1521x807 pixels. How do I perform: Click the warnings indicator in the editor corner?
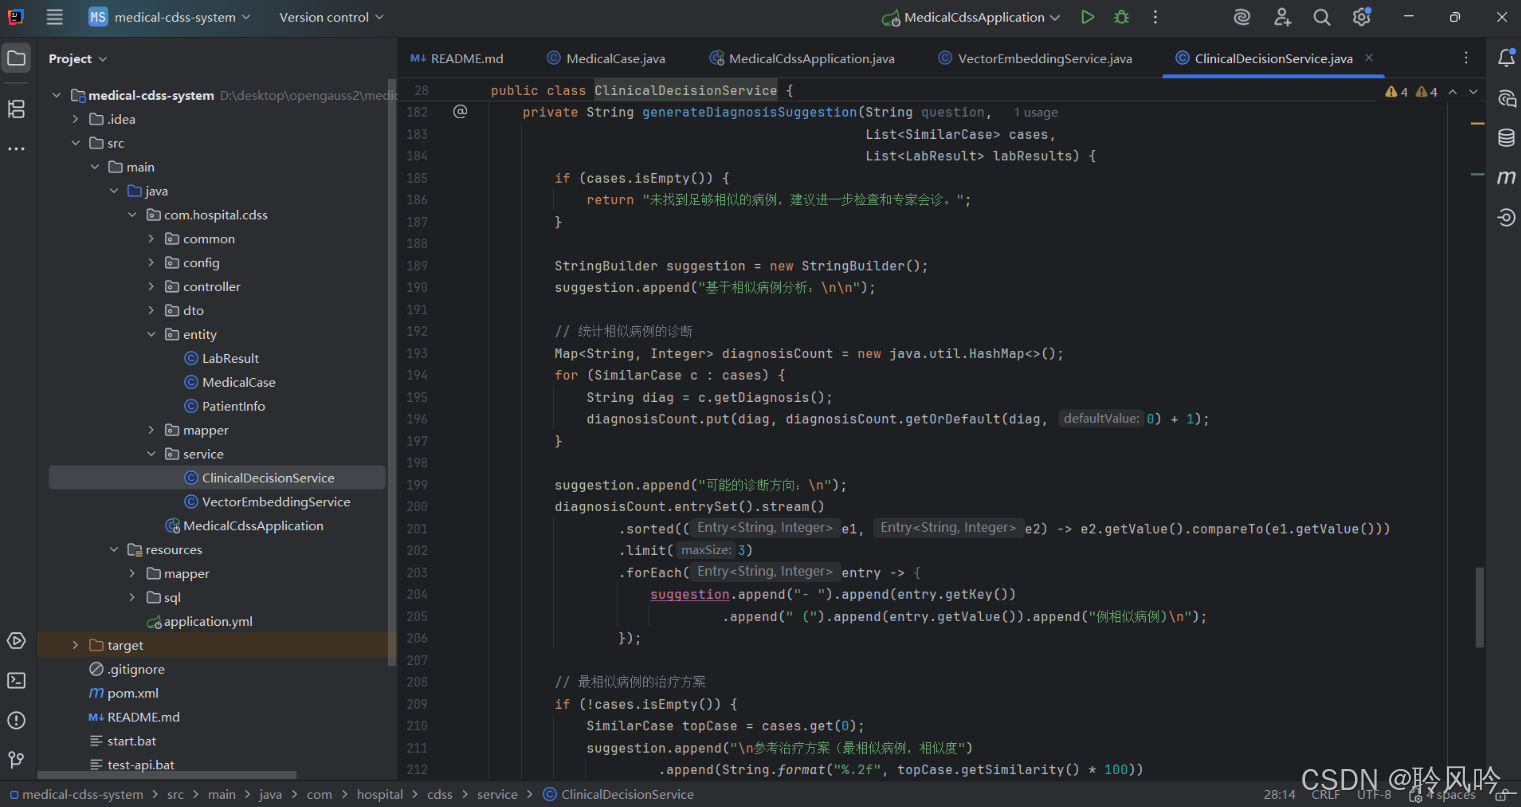tap(1411, 92)
